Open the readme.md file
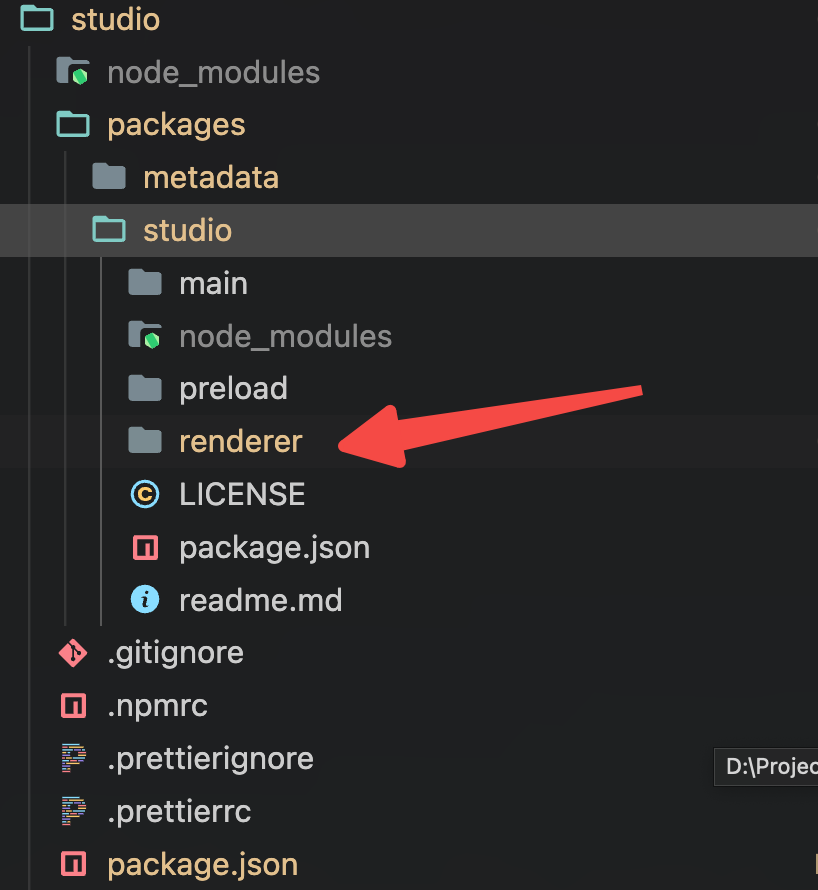The width and height of the screenshot is (818, 890). [260, 600]
